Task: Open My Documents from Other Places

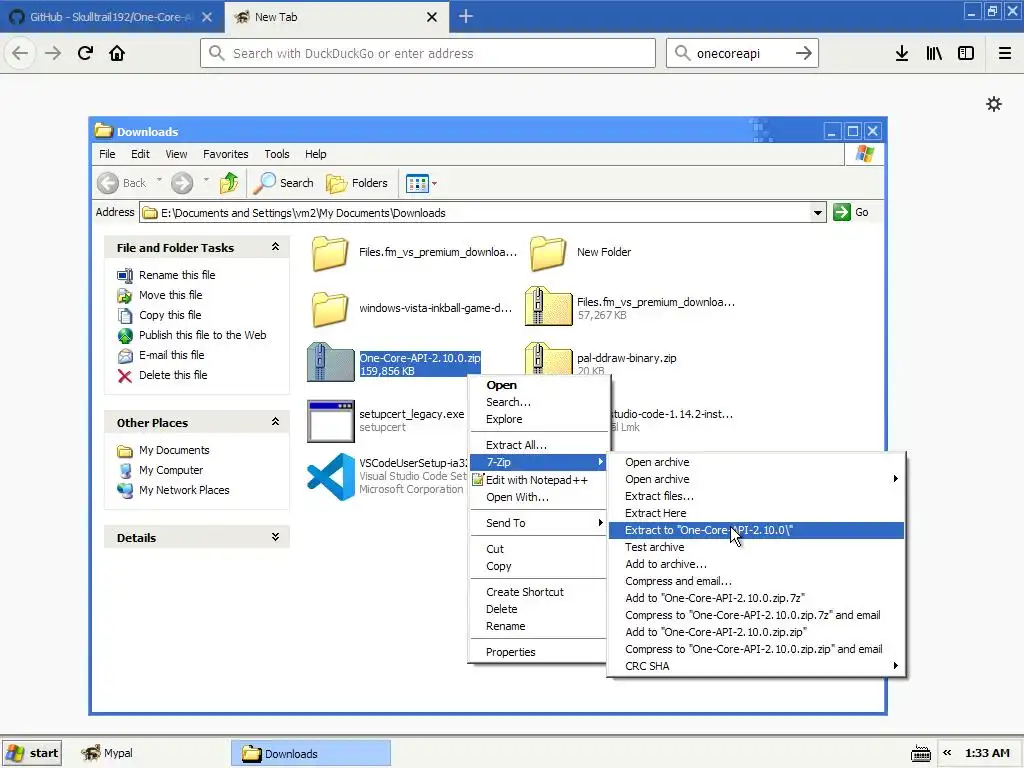Action: pyautogui.click(x=174, y=450)
